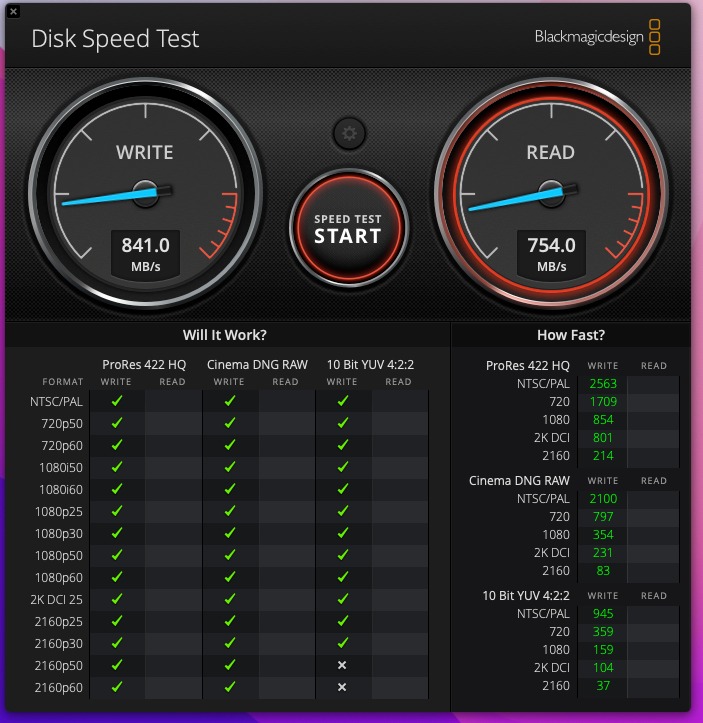This screenshot has width=703, height=723.
Task: Click Cinema DNG RAW write checkmark for 2160p50
Action: [x=230, y=665]
